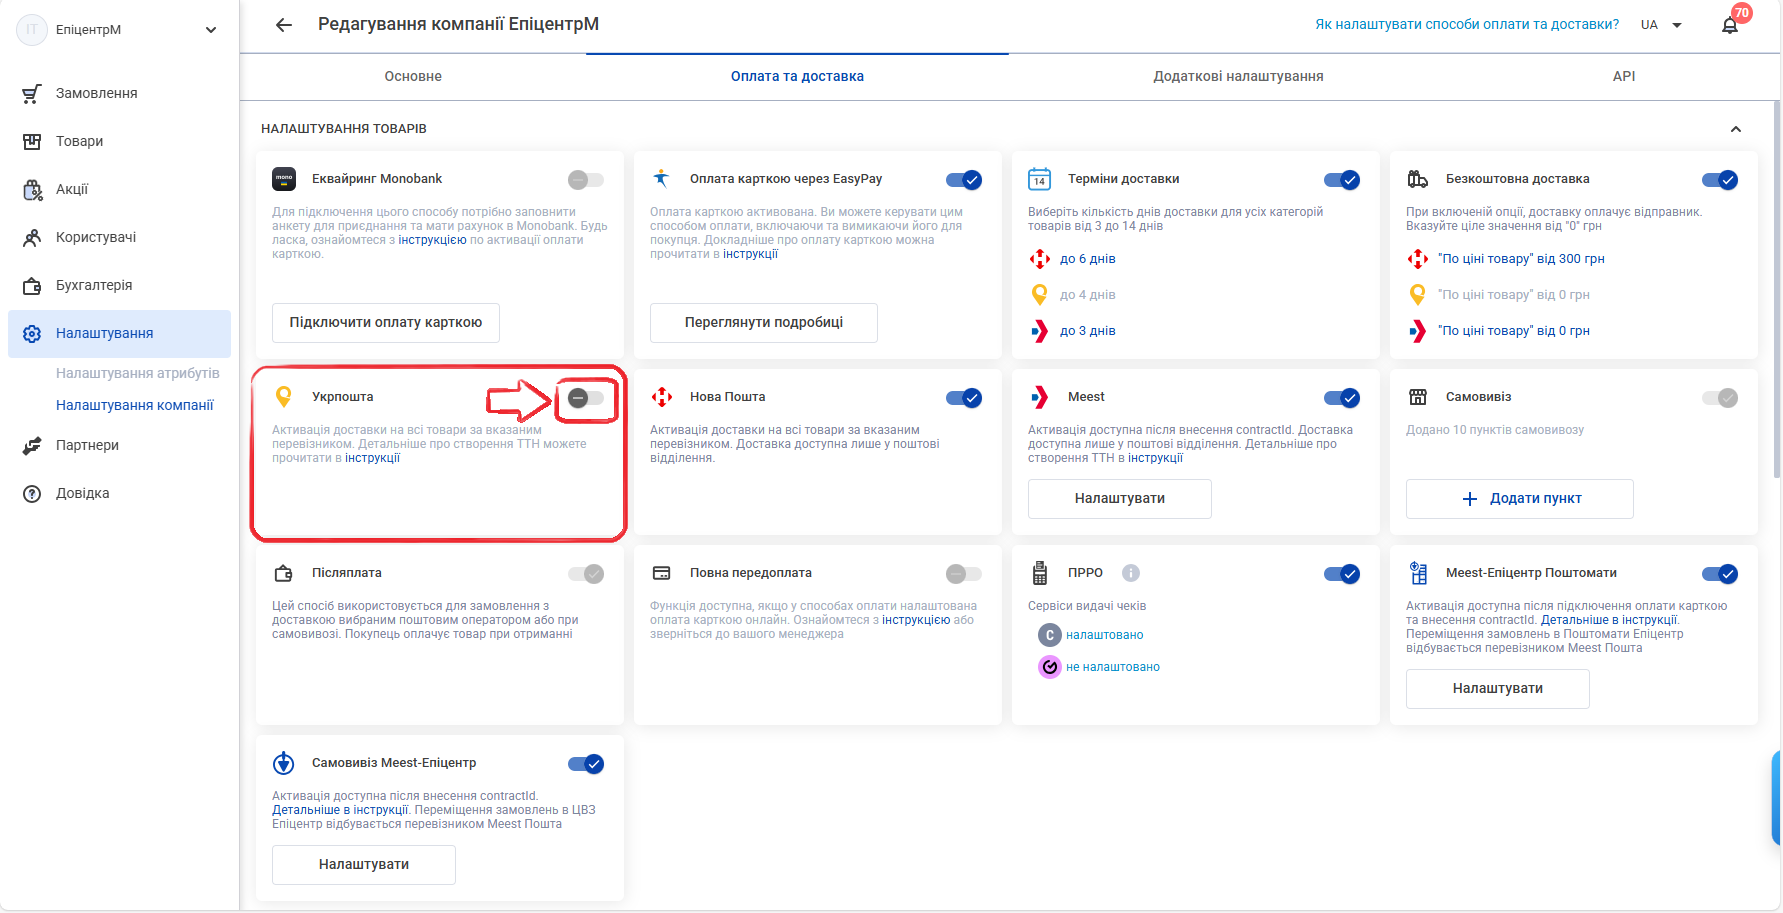This screenshot has height=913, width=1783.
Task: Disable Оплата карткою через EasyPay switch
Action: (964, 180)
